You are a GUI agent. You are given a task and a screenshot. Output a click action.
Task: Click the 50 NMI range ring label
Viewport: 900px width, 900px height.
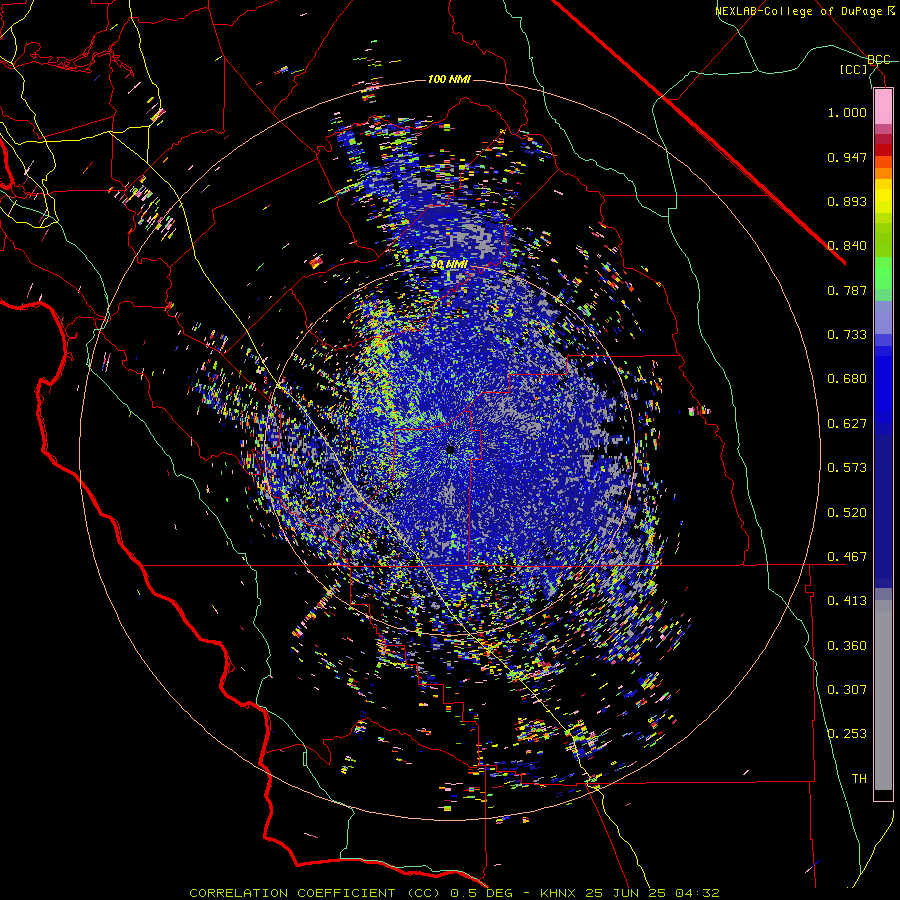click(x=449, y=265)
